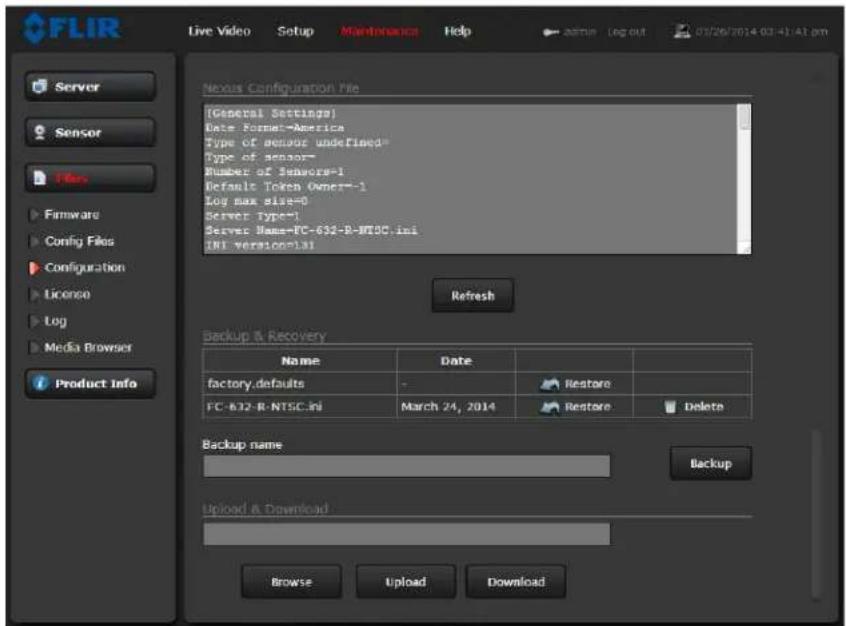Screen dimensions: 846x626
Task: Click the Browse button
Action: [291, 582]
